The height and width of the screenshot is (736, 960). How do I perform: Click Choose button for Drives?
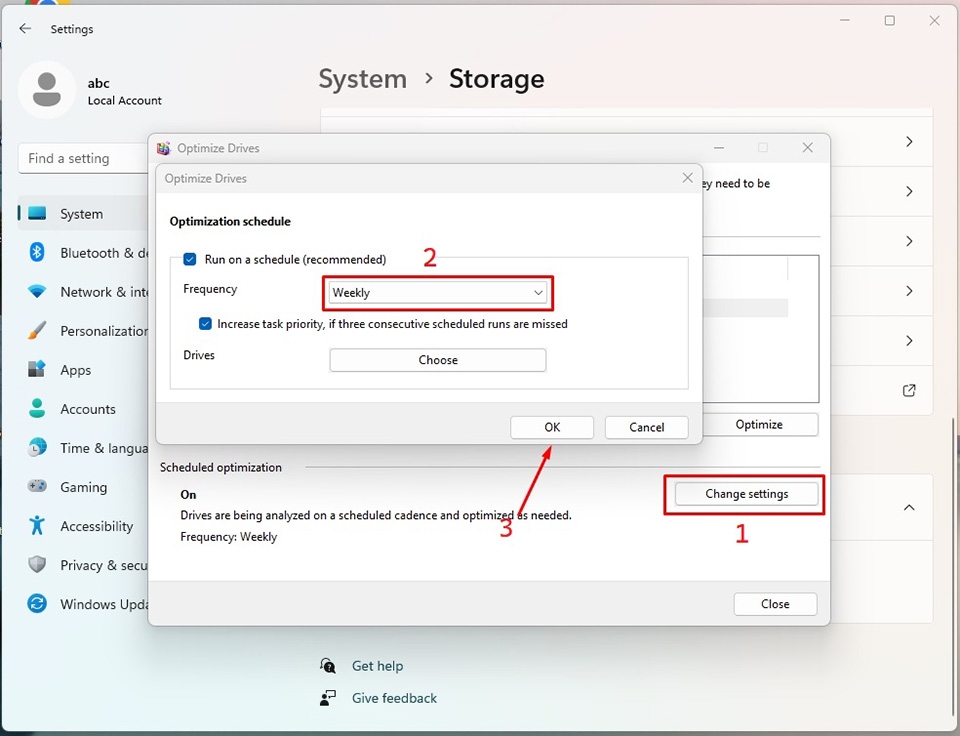(x=438, y=360)
